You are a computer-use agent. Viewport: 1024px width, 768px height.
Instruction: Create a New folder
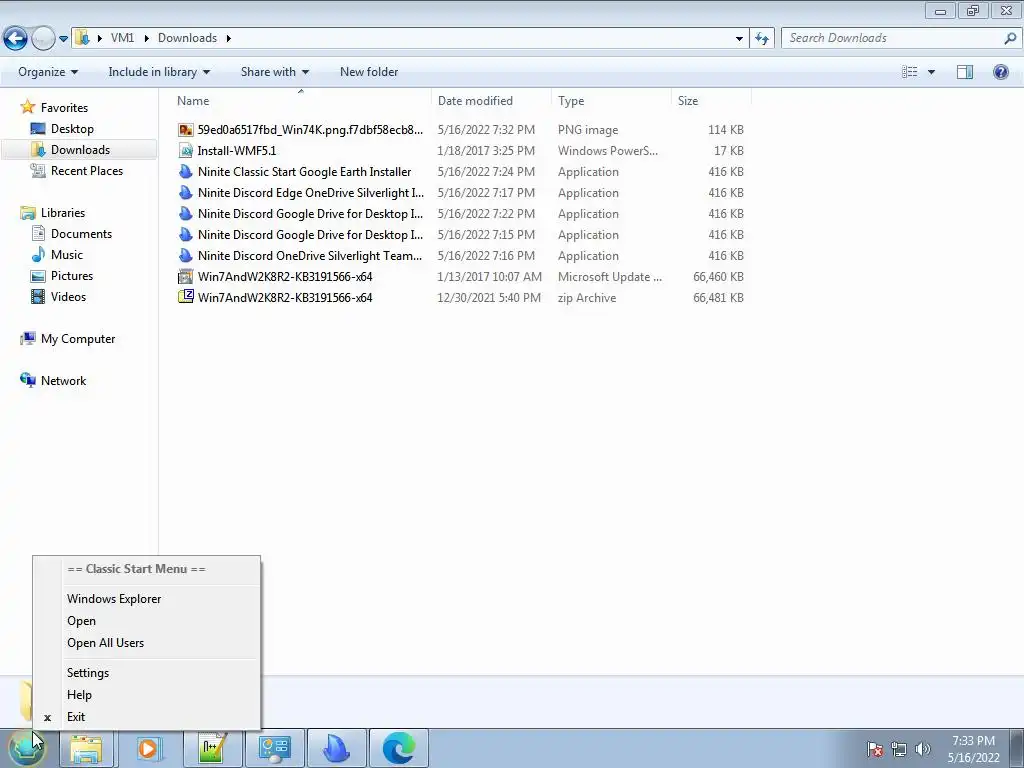pos(369,72)
